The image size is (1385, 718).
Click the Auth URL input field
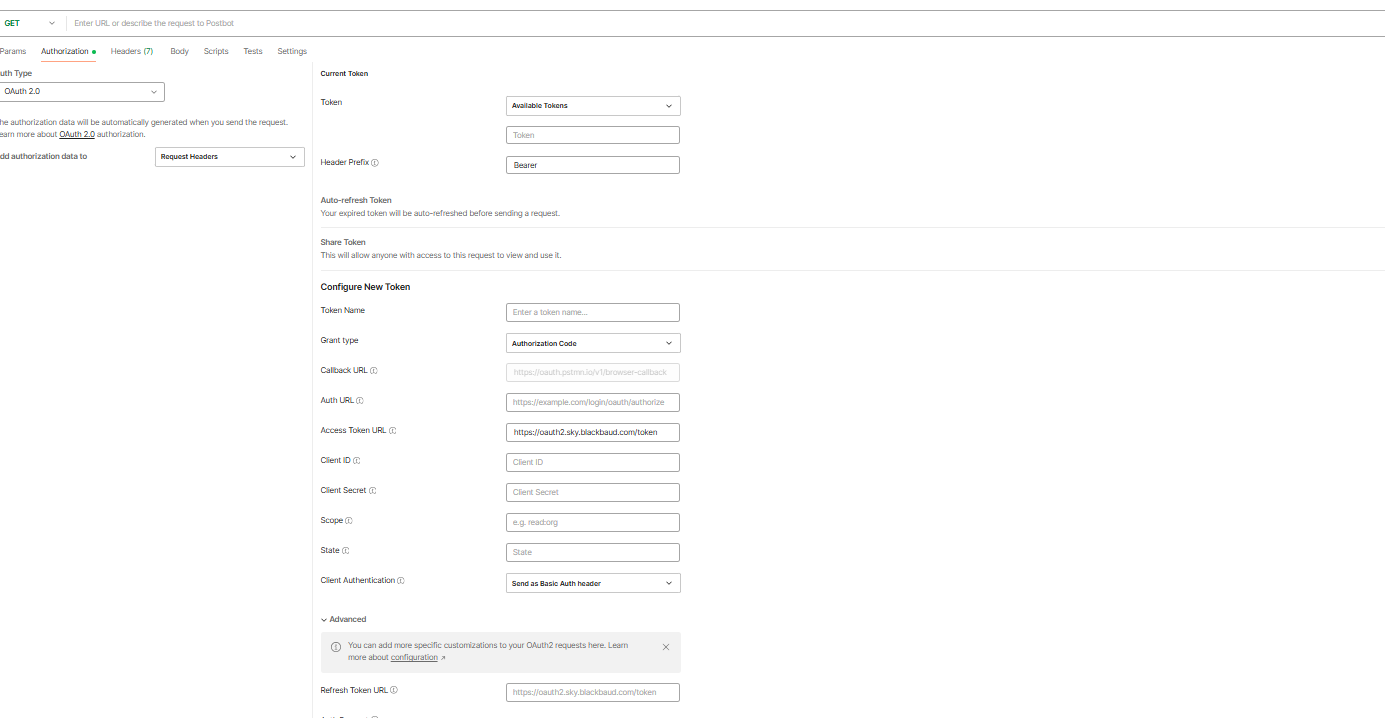pyautogui.click(x=593, y=402)
